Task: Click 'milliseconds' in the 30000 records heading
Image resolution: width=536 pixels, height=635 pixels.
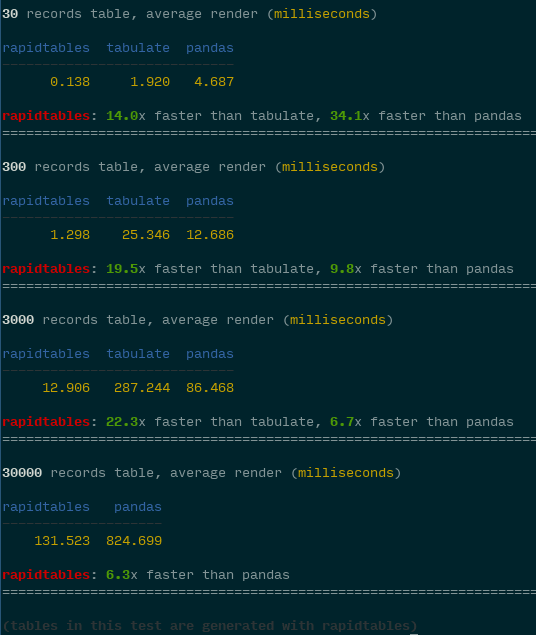Action: 346,473
